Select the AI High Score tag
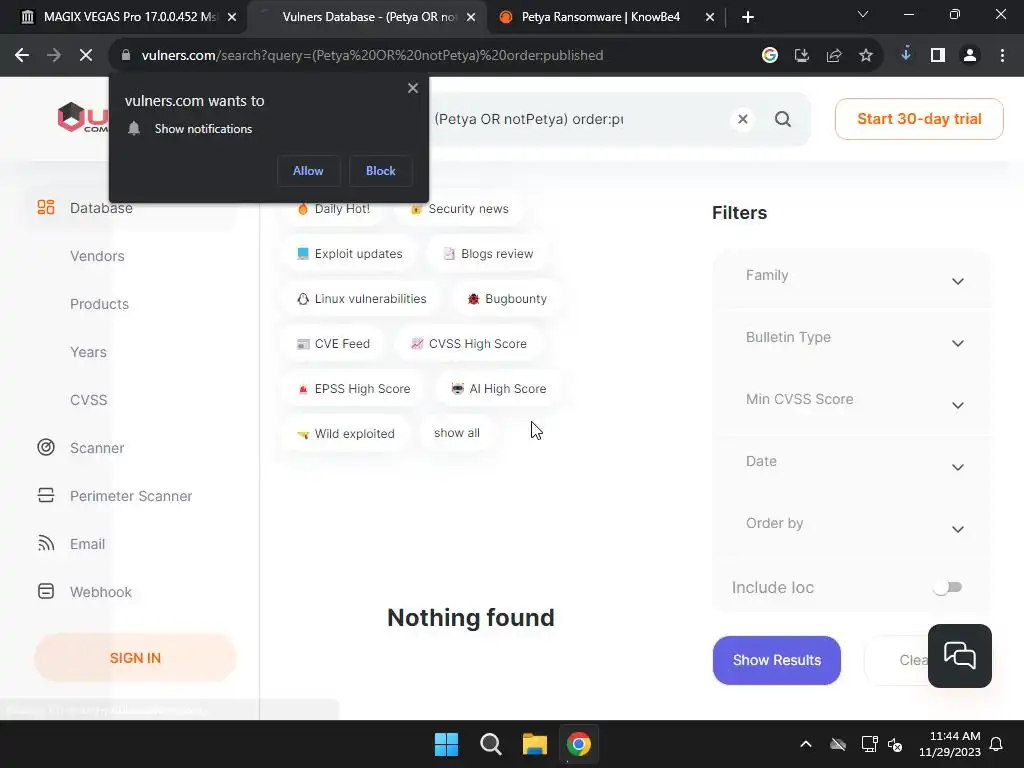Viewport: 1024px width, 768px height. point(499,389)
